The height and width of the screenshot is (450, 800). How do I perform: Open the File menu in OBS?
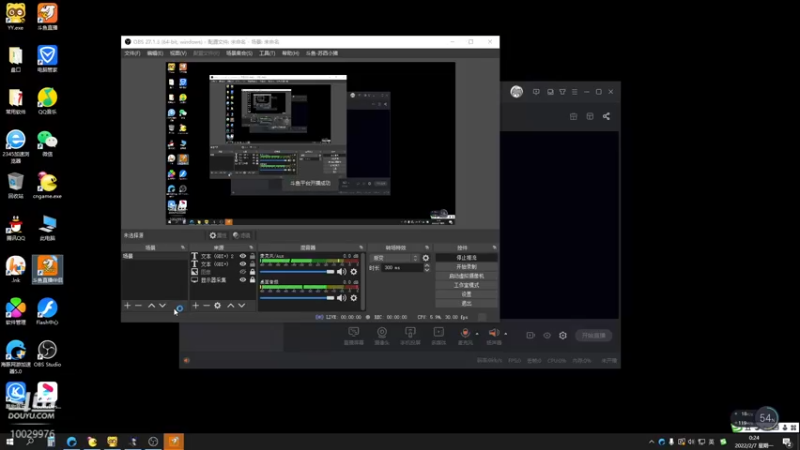coord(132,53)
